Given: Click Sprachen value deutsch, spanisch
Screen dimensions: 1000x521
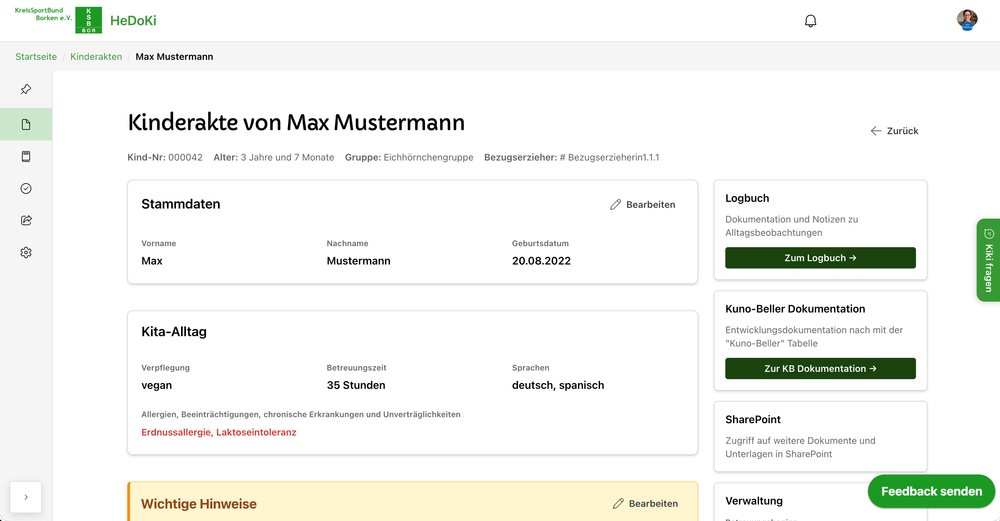Looking at the screenshot, I should pos(558,385).
